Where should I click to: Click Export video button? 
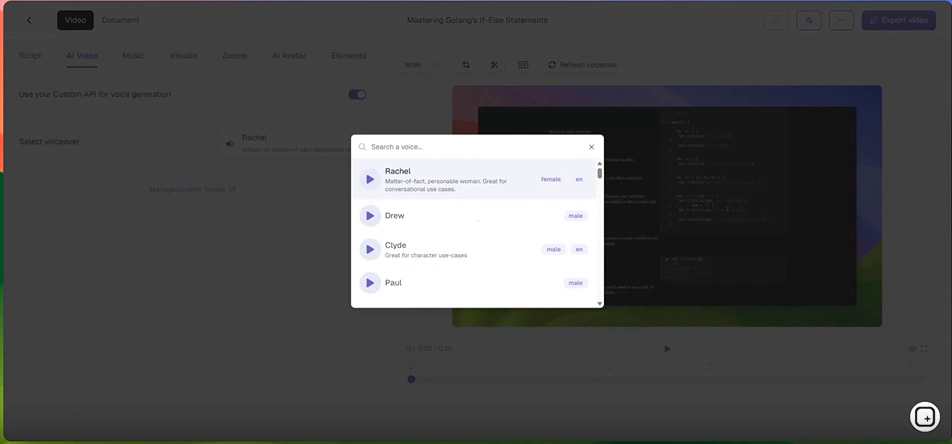(x=899, y=20)
